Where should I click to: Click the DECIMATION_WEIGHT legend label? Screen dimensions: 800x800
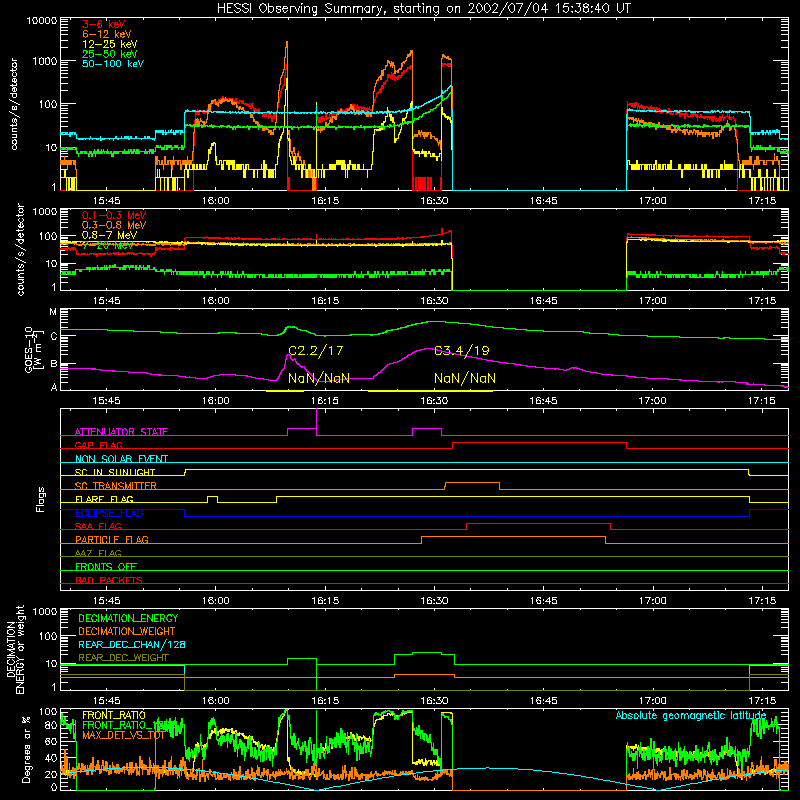point(127,631)
